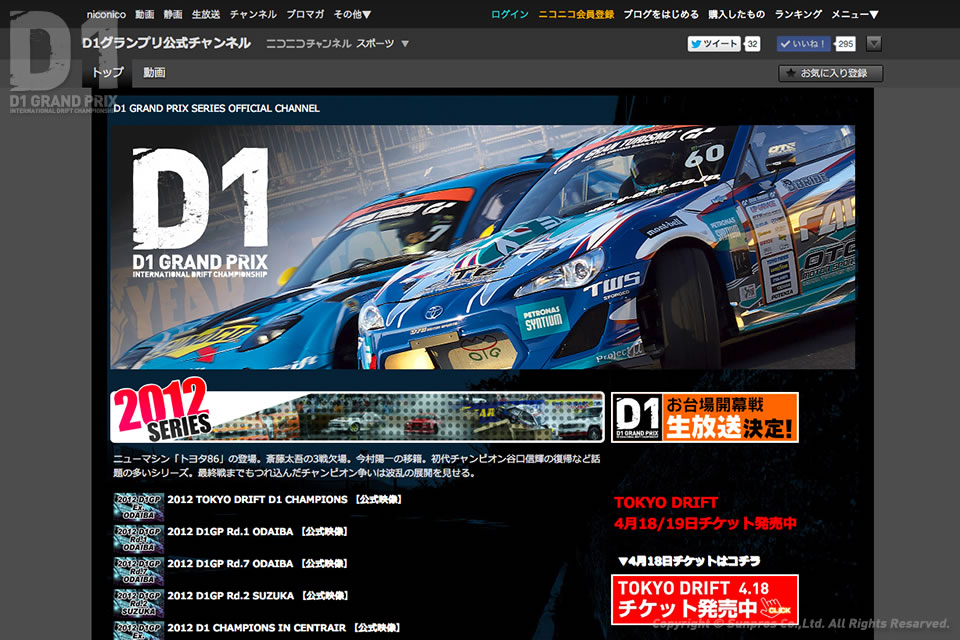Open the 2012 SERIES banner
960x640 pixels.
(x=357, y=412)
